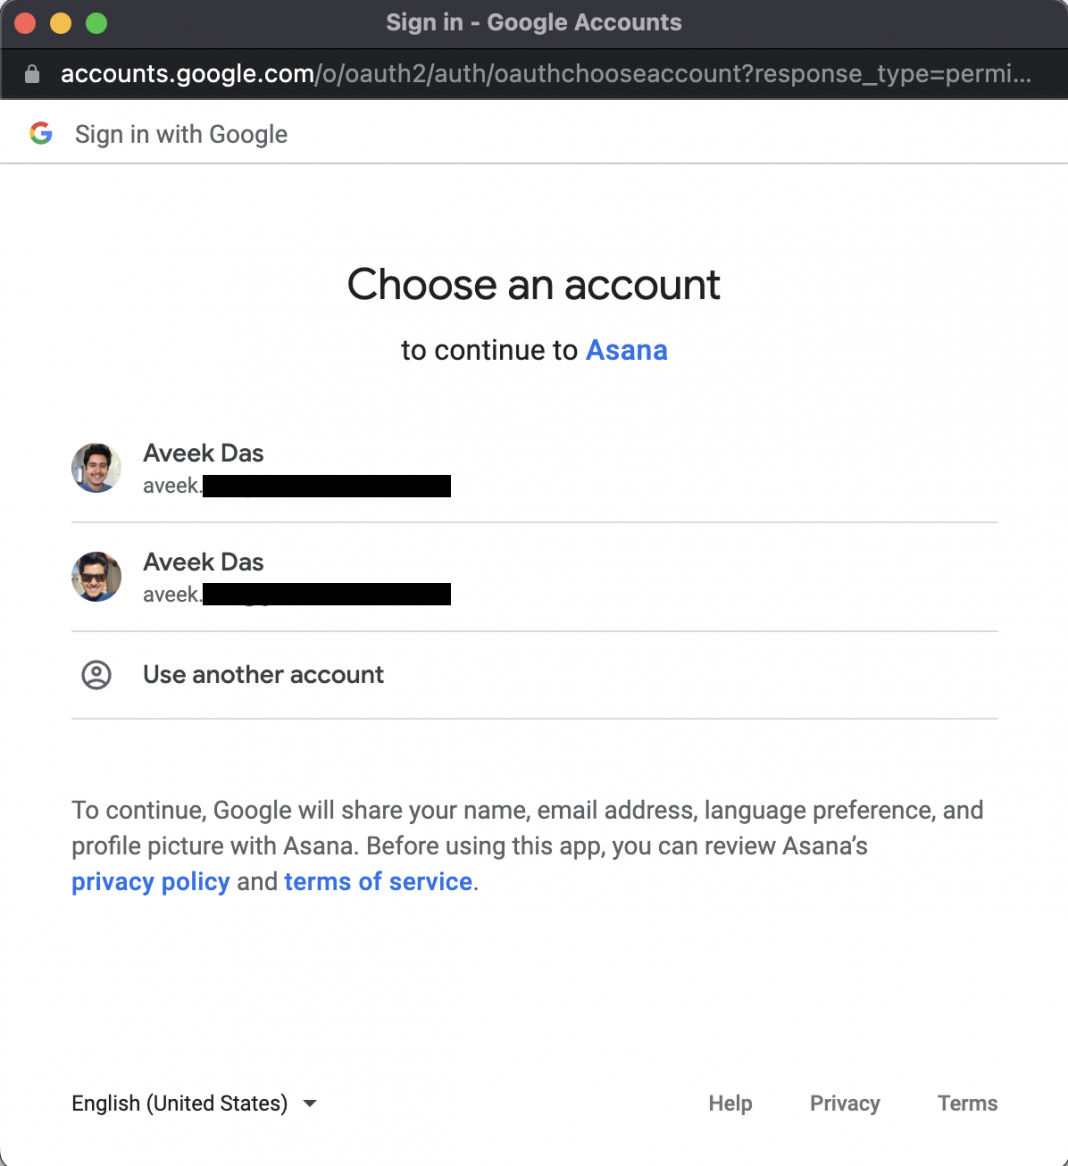Click the language dropdown arrow

(x=310, y=1103)
